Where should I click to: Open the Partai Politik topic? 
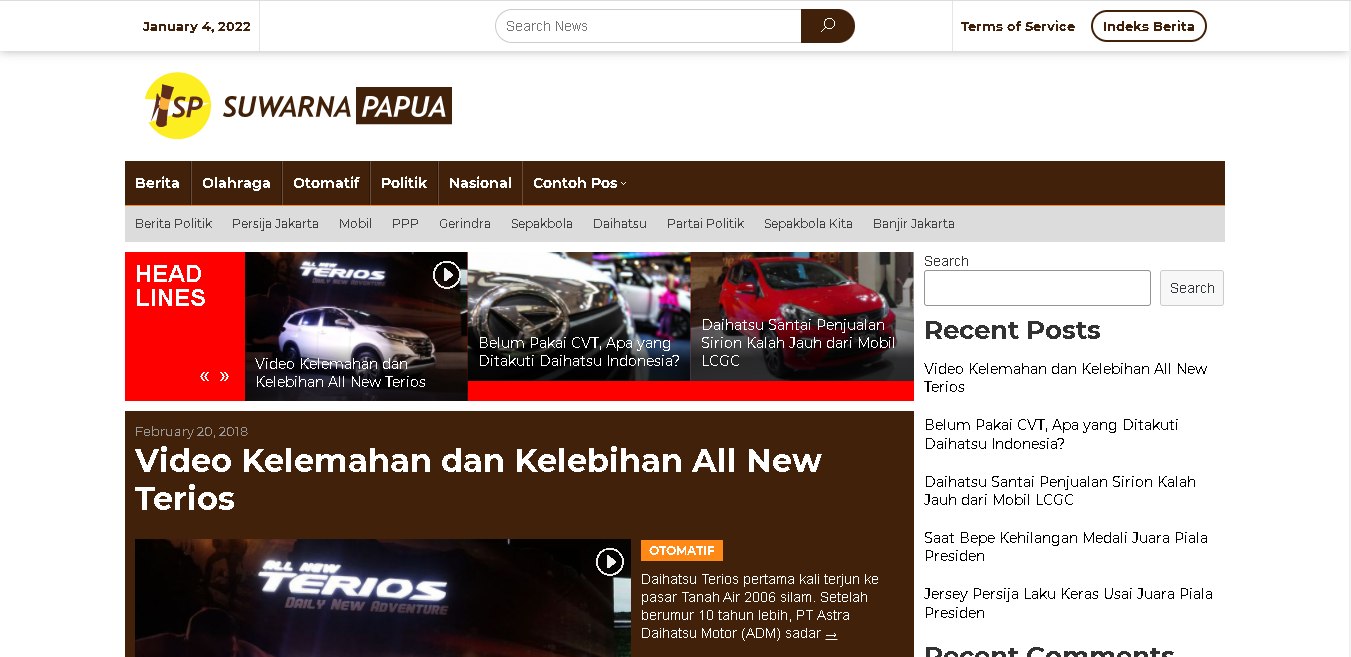click(x=705, y=224)
